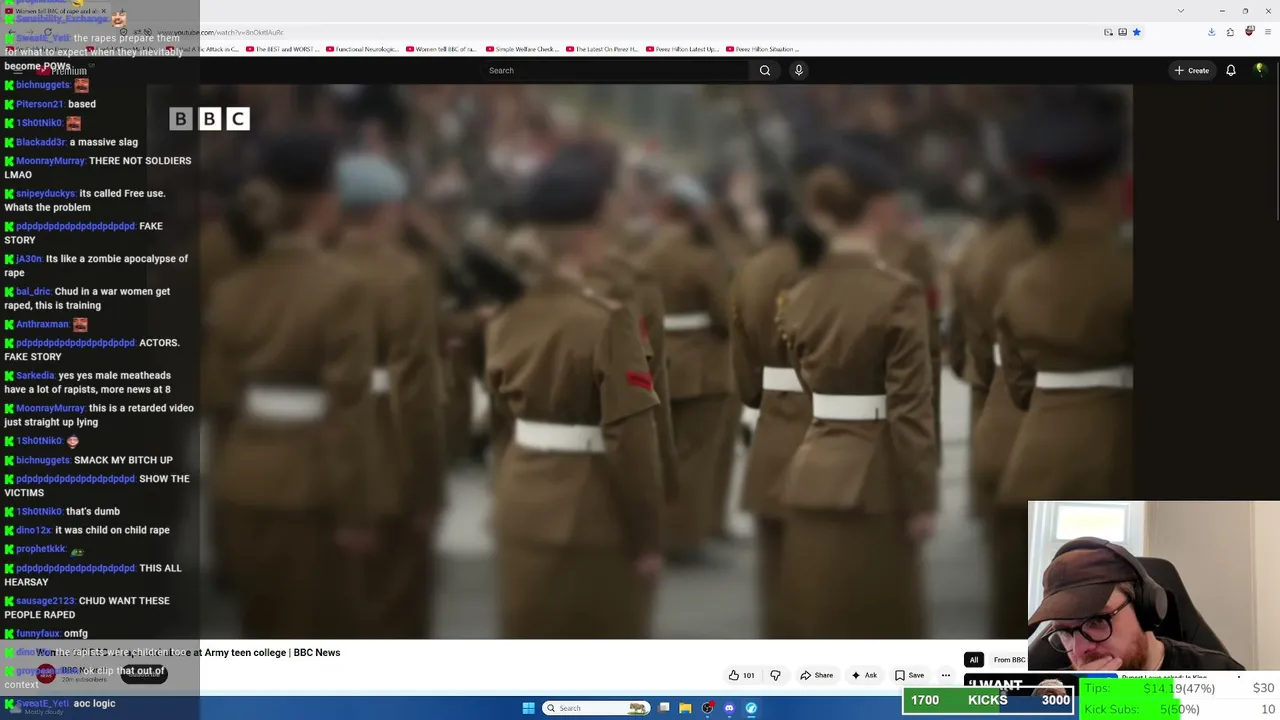The height and width of the screenshot is (720, 1280).
Task: Select the All filter chip
Action: click(973, 660)
